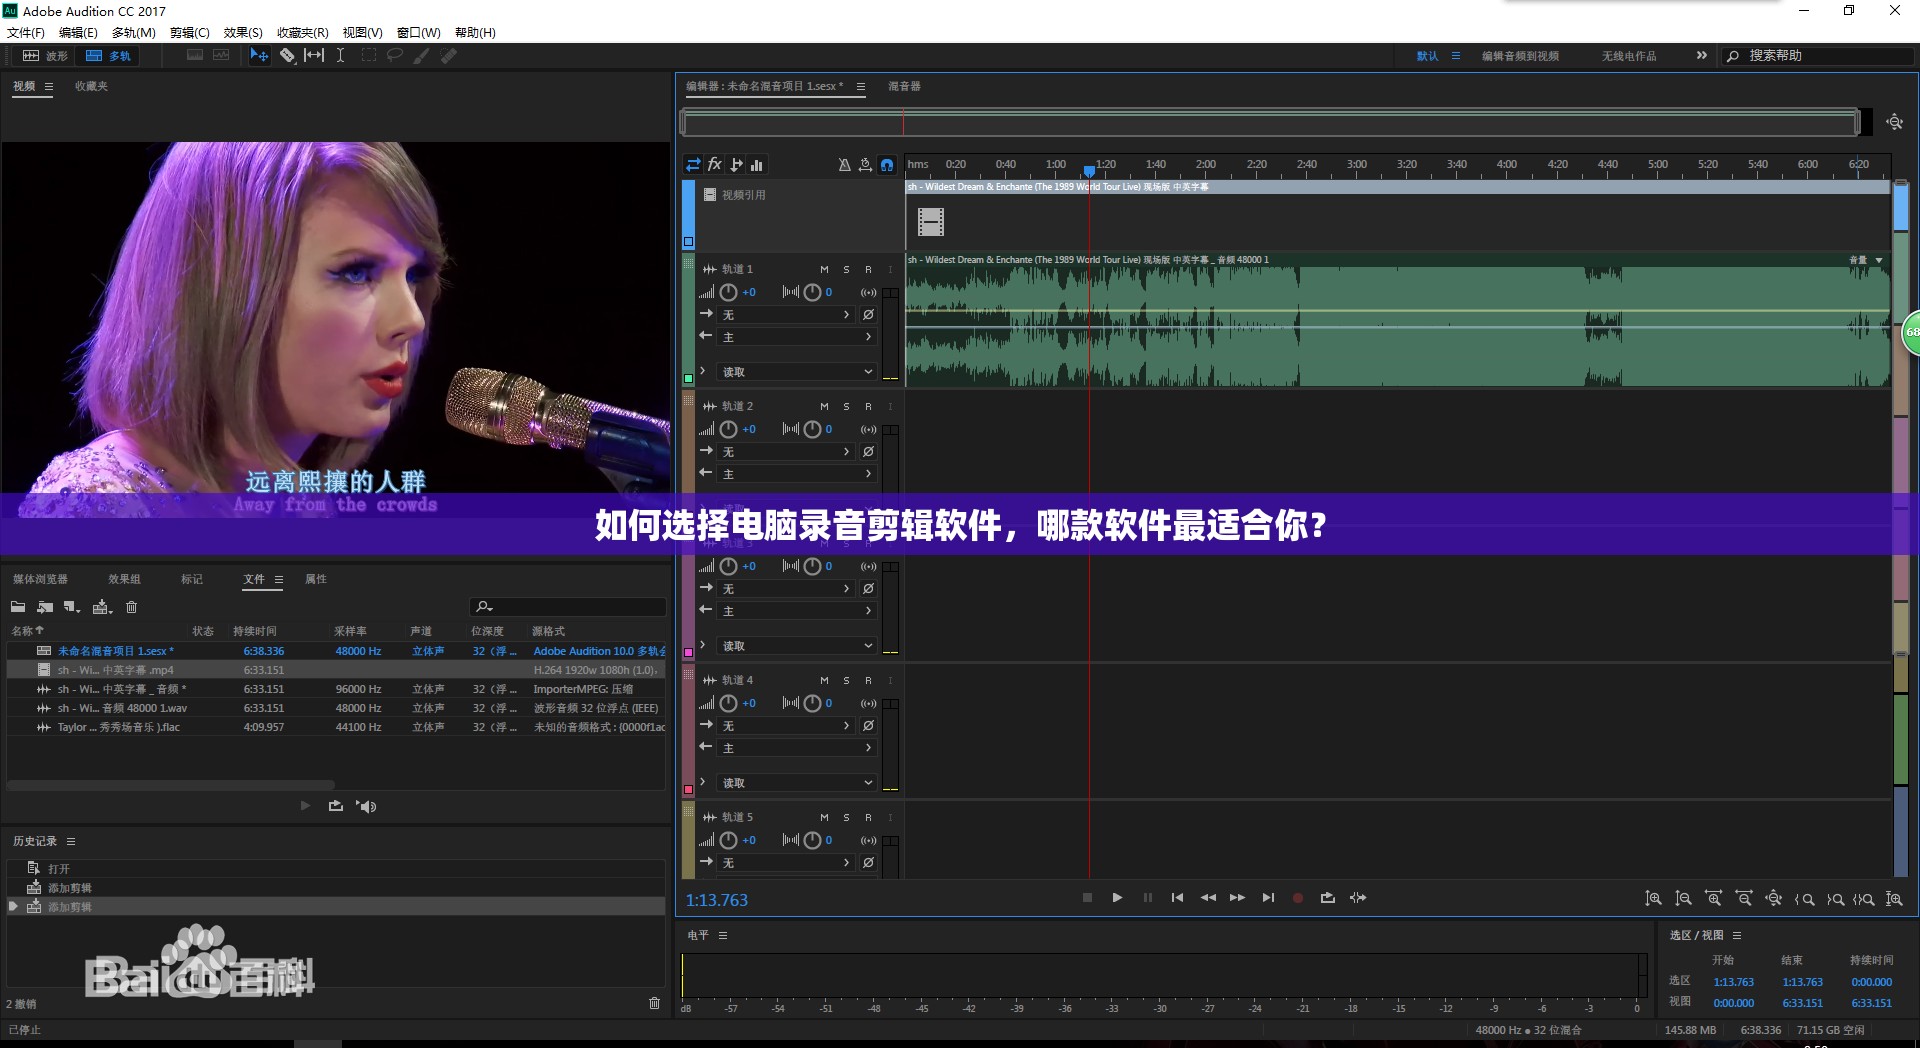Solo Track 1 with S button
This screenshot has height=1048, width=1920.
pos(846,270)
